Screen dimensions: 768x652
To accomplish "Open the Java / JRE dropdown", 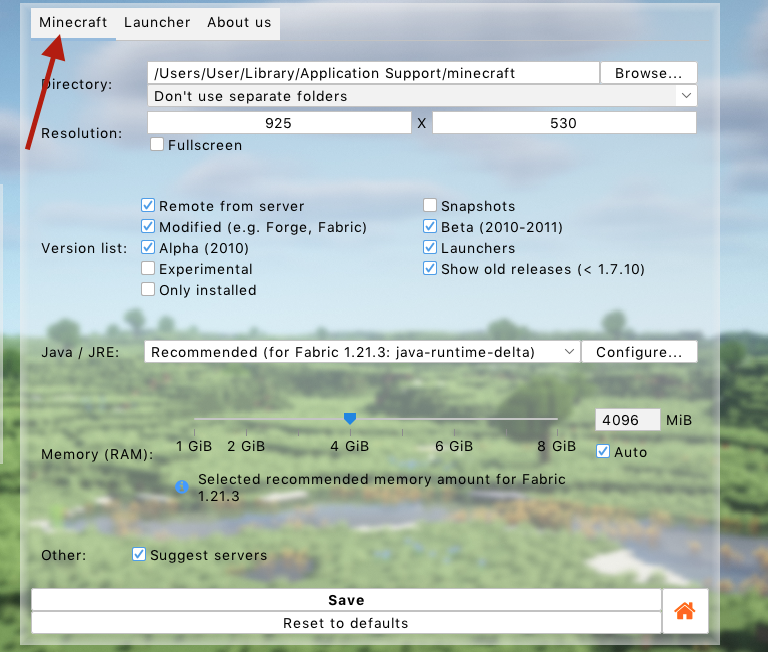I will [x=362, y=352].
